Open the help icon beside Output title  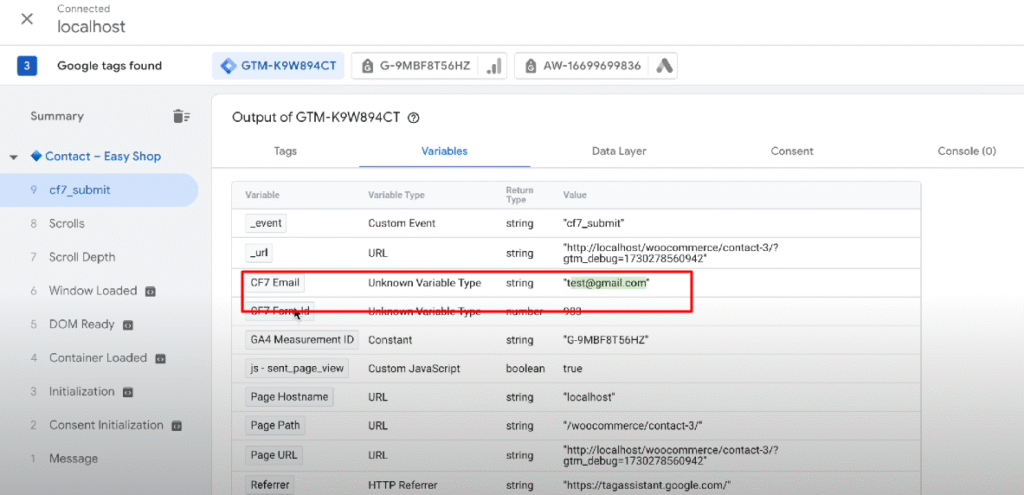click(x=413, y=118)
